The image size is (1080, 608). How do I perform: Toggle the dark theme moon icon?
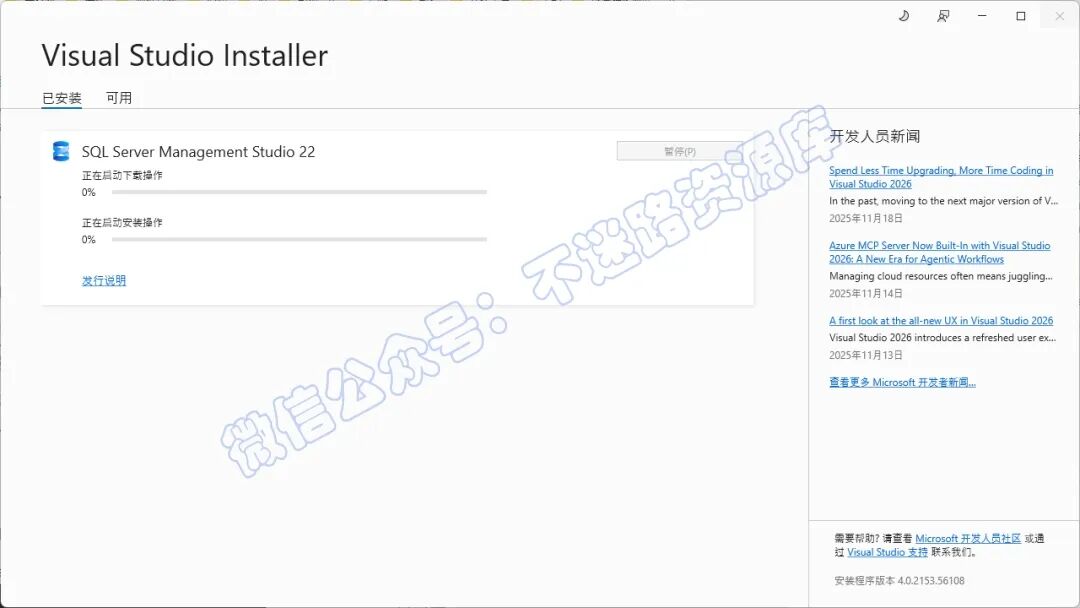pos(904,16)
